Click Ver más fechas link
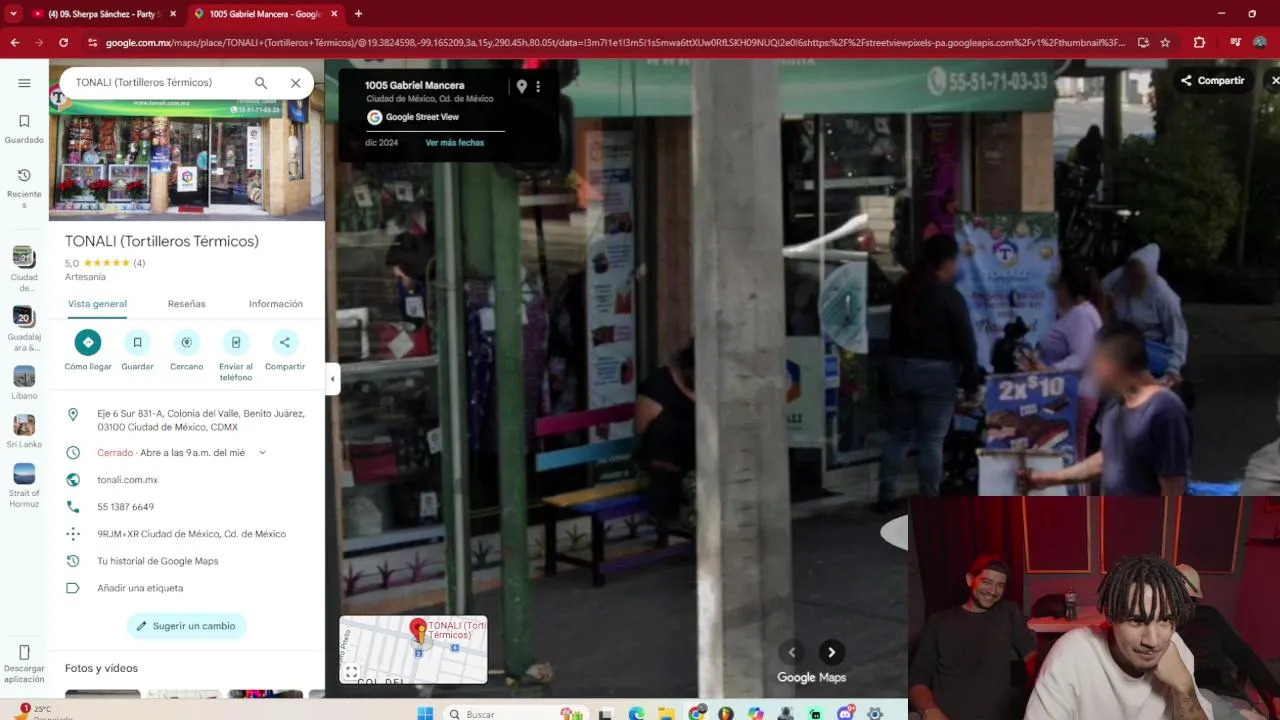The width and height of the screenshot is (1280, 720). pyautogui.click(x=455, y=143)
